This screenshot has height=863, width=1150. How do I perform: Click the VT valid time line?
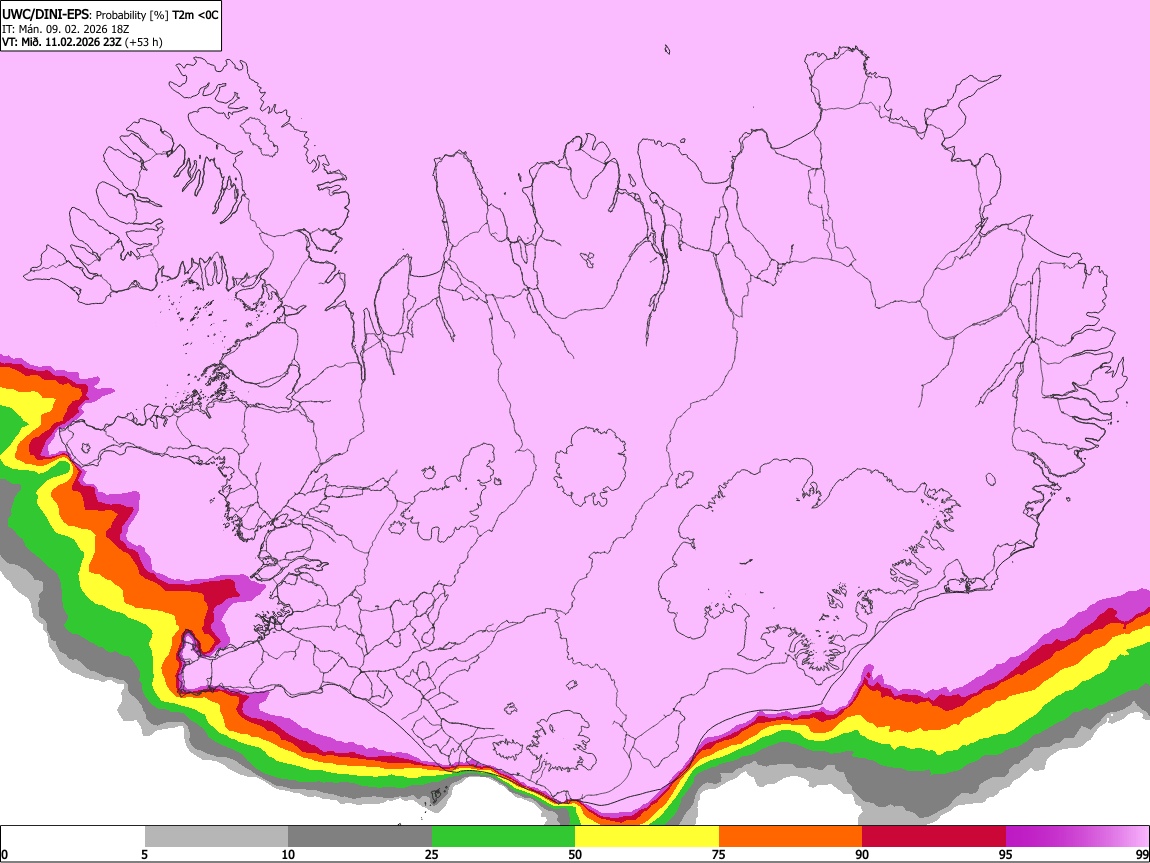point(82,42)
